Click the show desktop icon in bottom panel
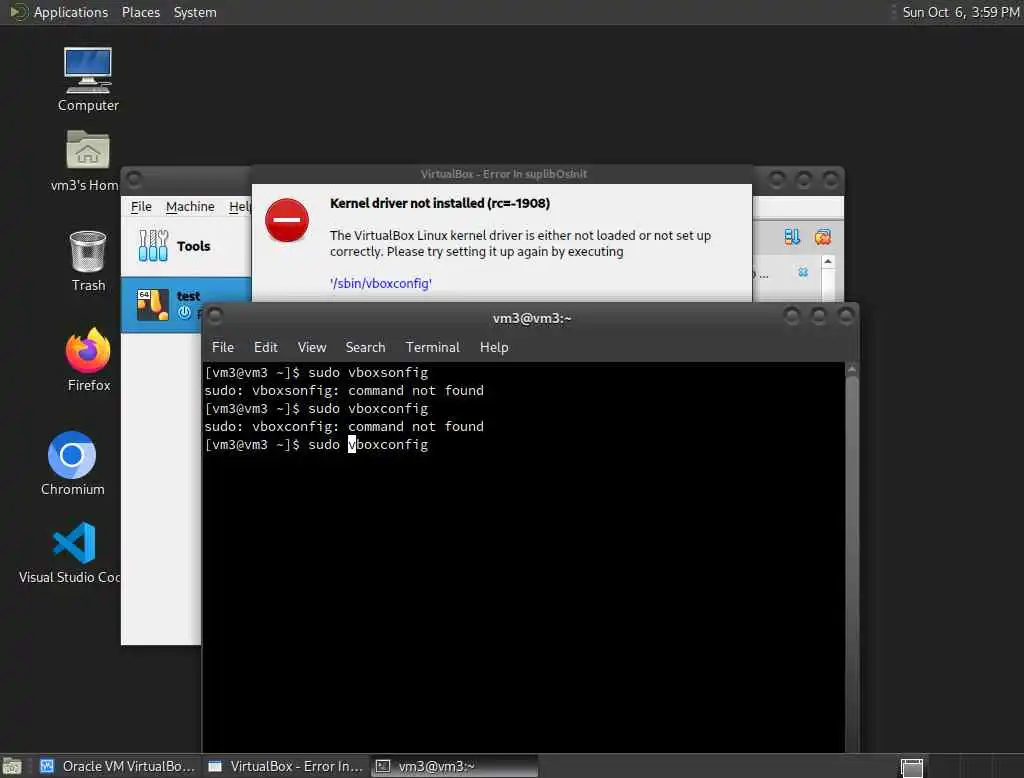The image size is (1024, 778). (12, 766)
